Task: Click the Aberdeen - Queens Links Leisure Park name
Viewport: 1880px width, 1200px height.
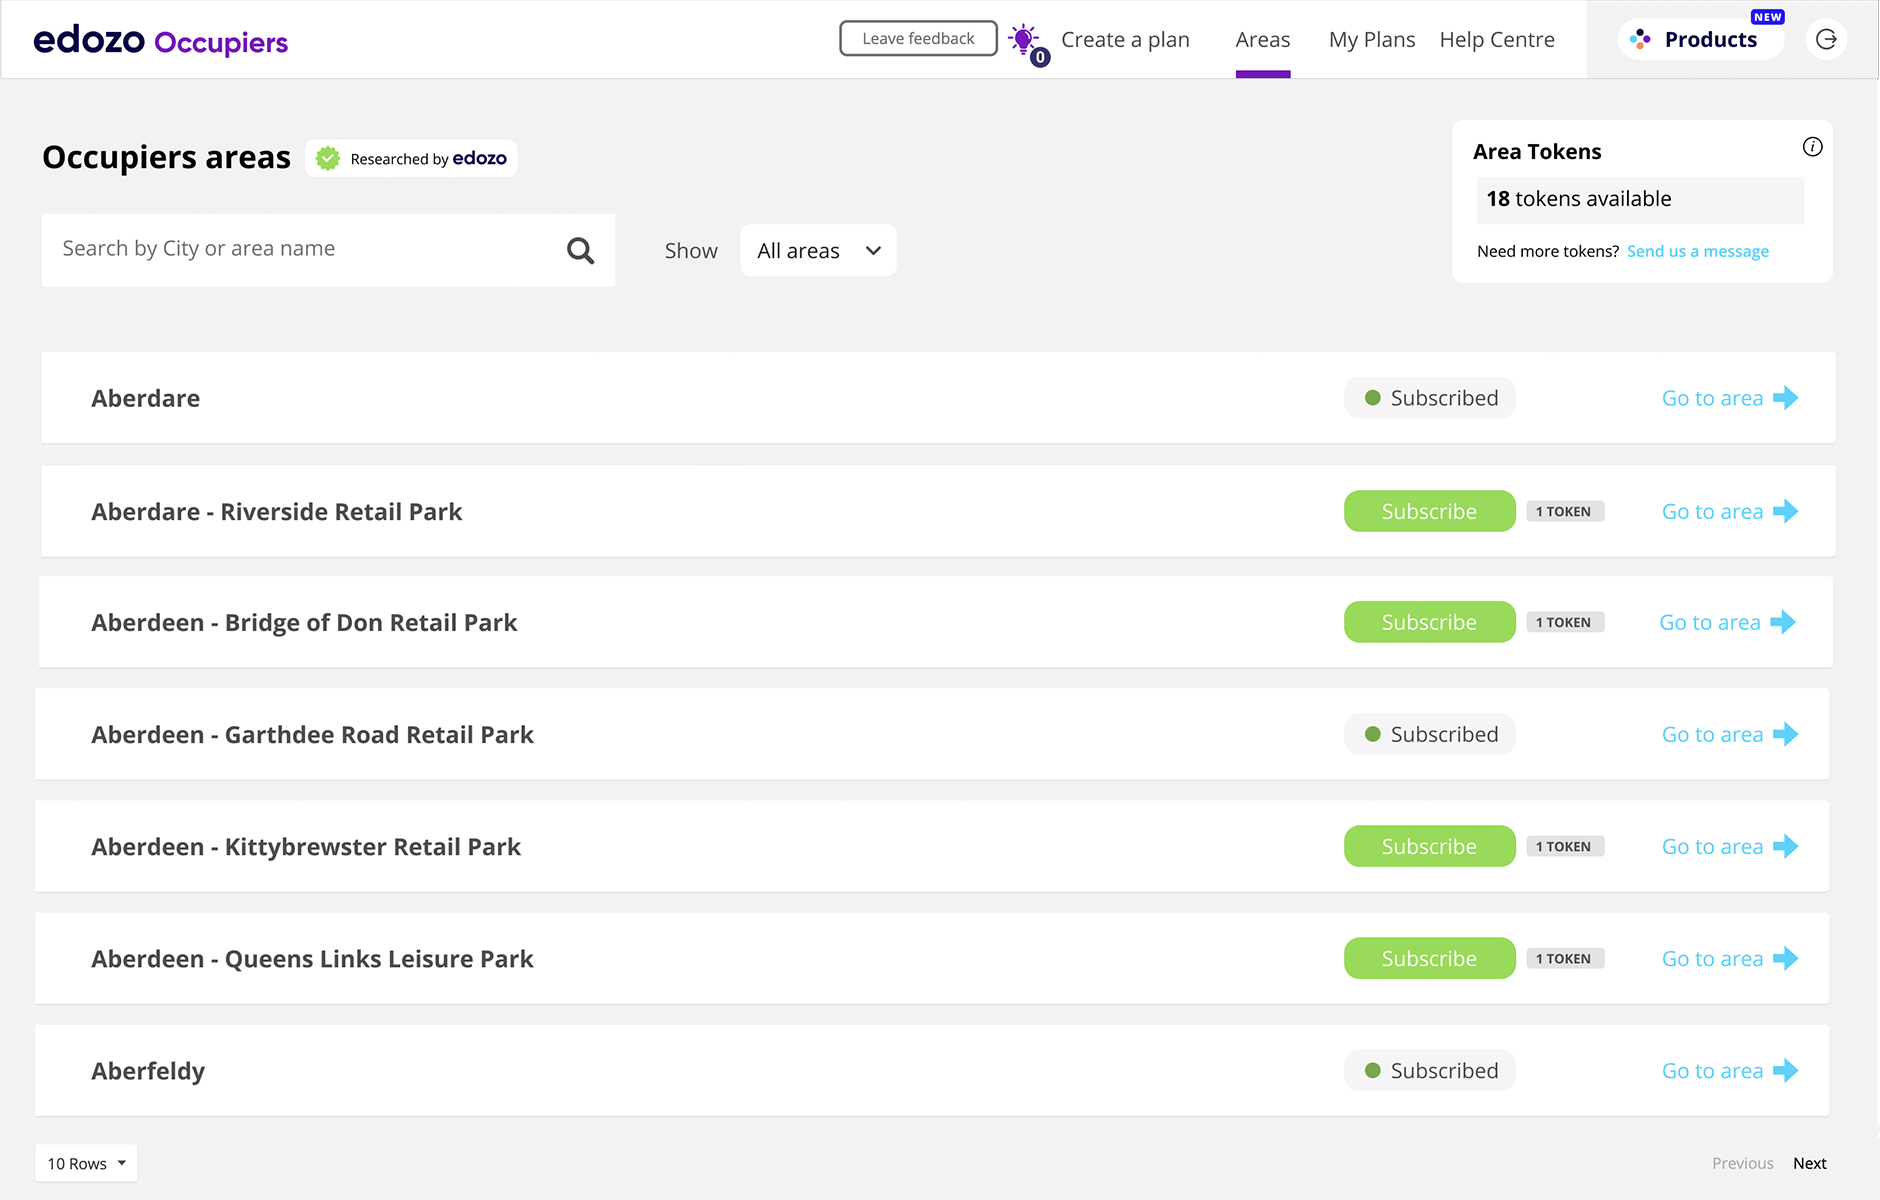Action: point(312,958)
